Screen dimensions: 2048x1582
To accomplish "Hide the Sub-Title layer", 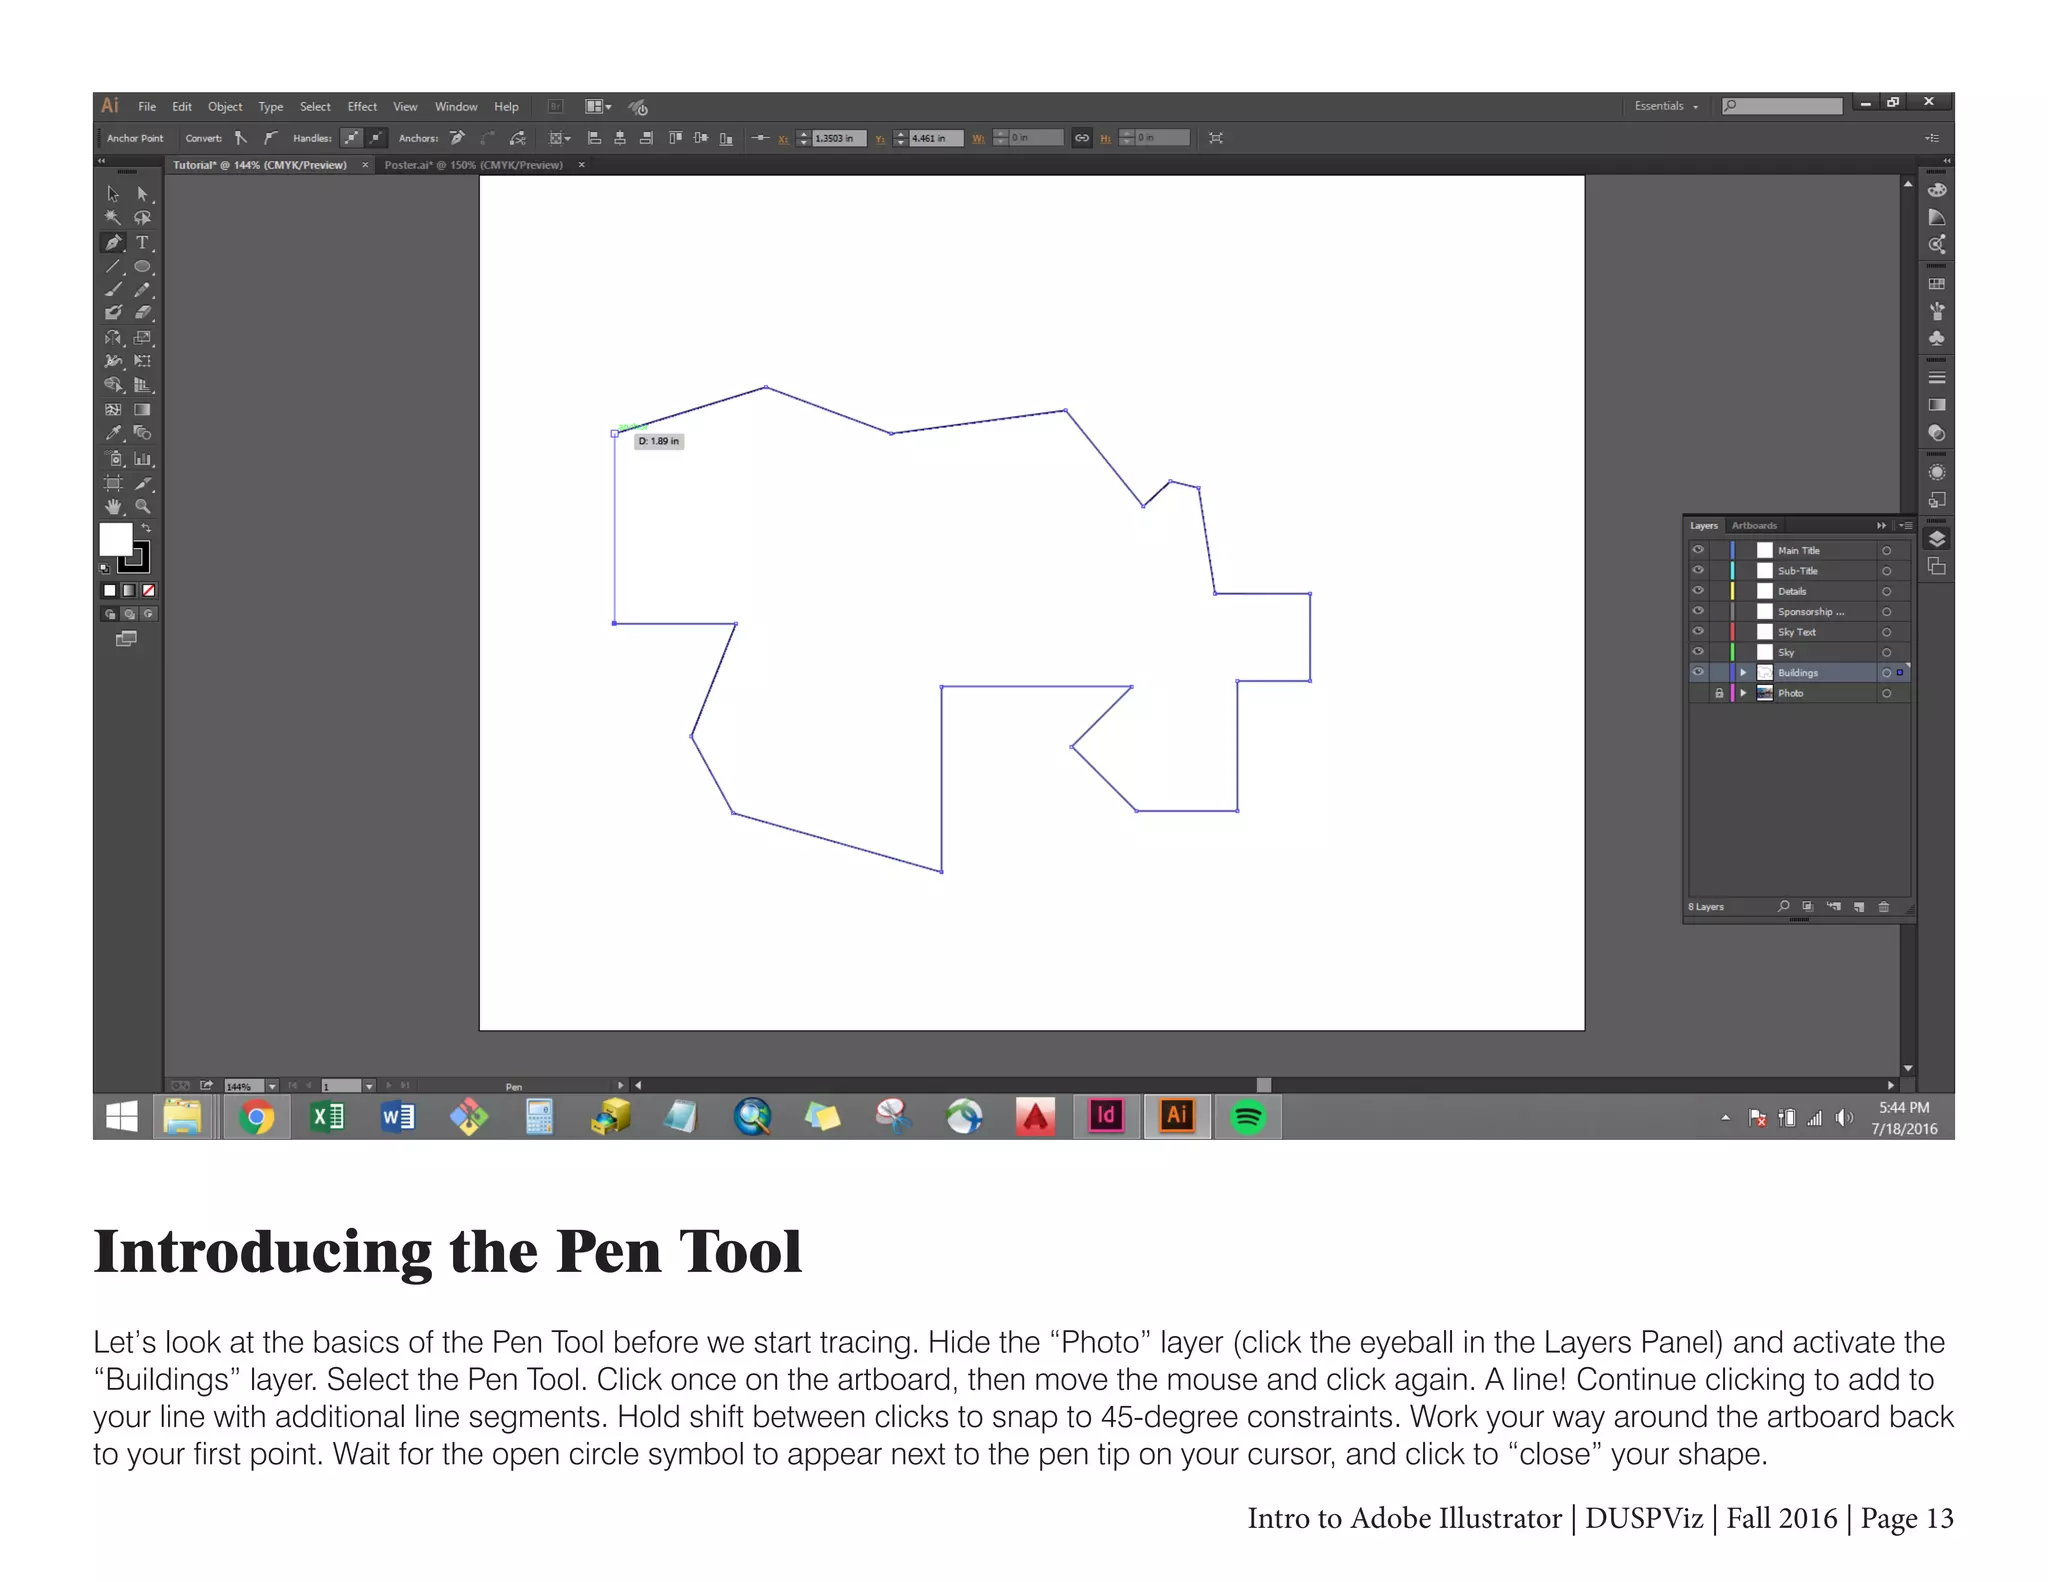I will [1698, 570].
